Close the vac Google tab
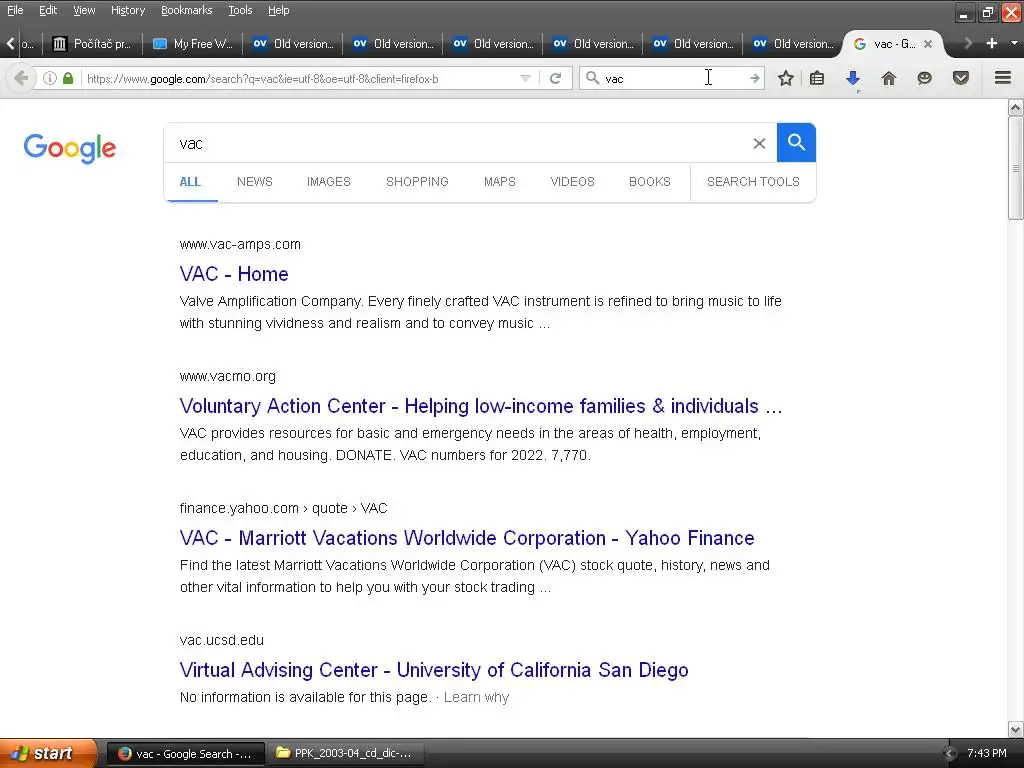 point(927,44)
